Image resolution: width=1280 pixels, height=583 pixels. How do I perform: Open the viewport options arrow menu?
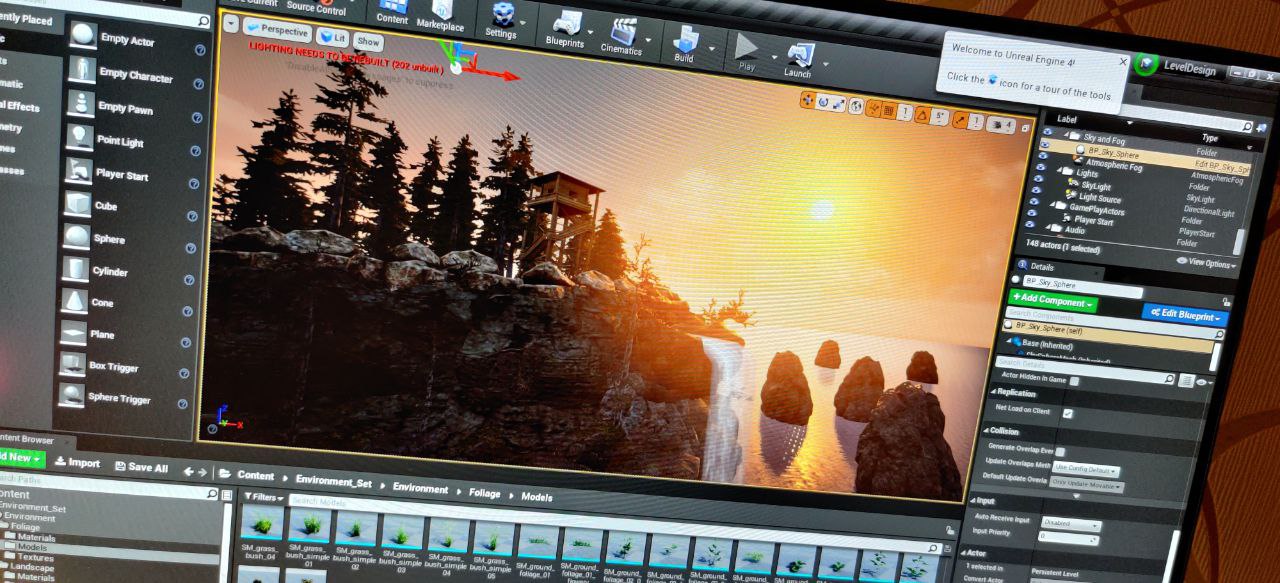[x=231, y=23]
